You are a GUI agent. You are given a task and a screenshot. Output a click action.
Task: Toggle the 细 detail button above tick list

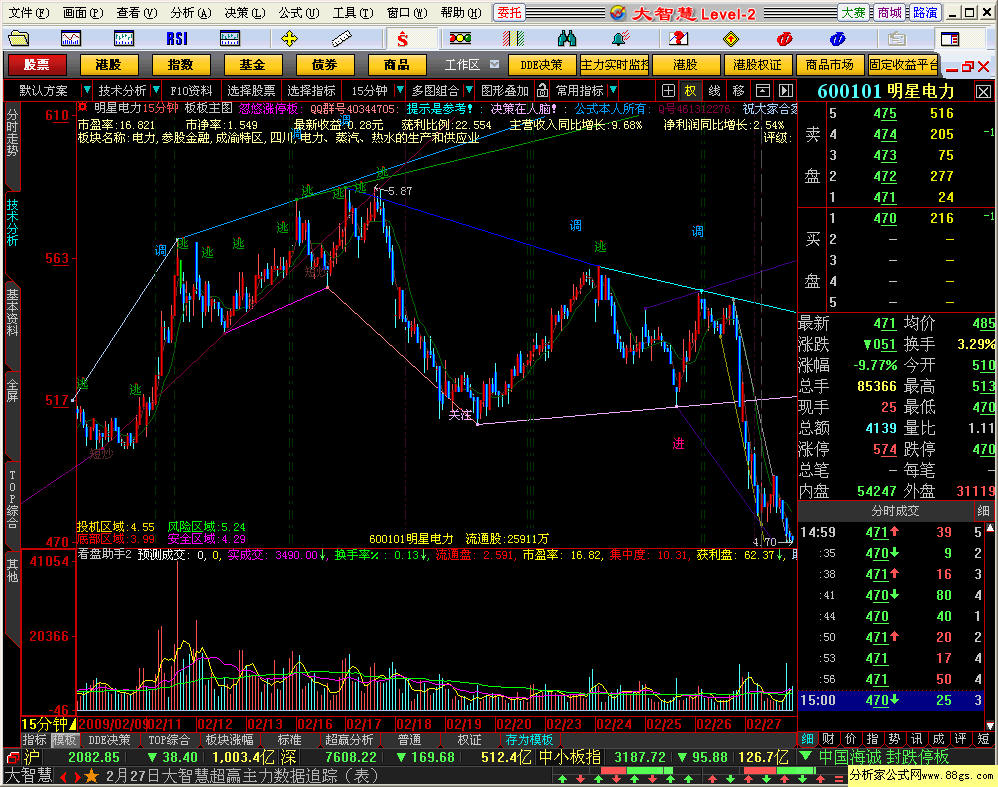click(x=983, y=511)
